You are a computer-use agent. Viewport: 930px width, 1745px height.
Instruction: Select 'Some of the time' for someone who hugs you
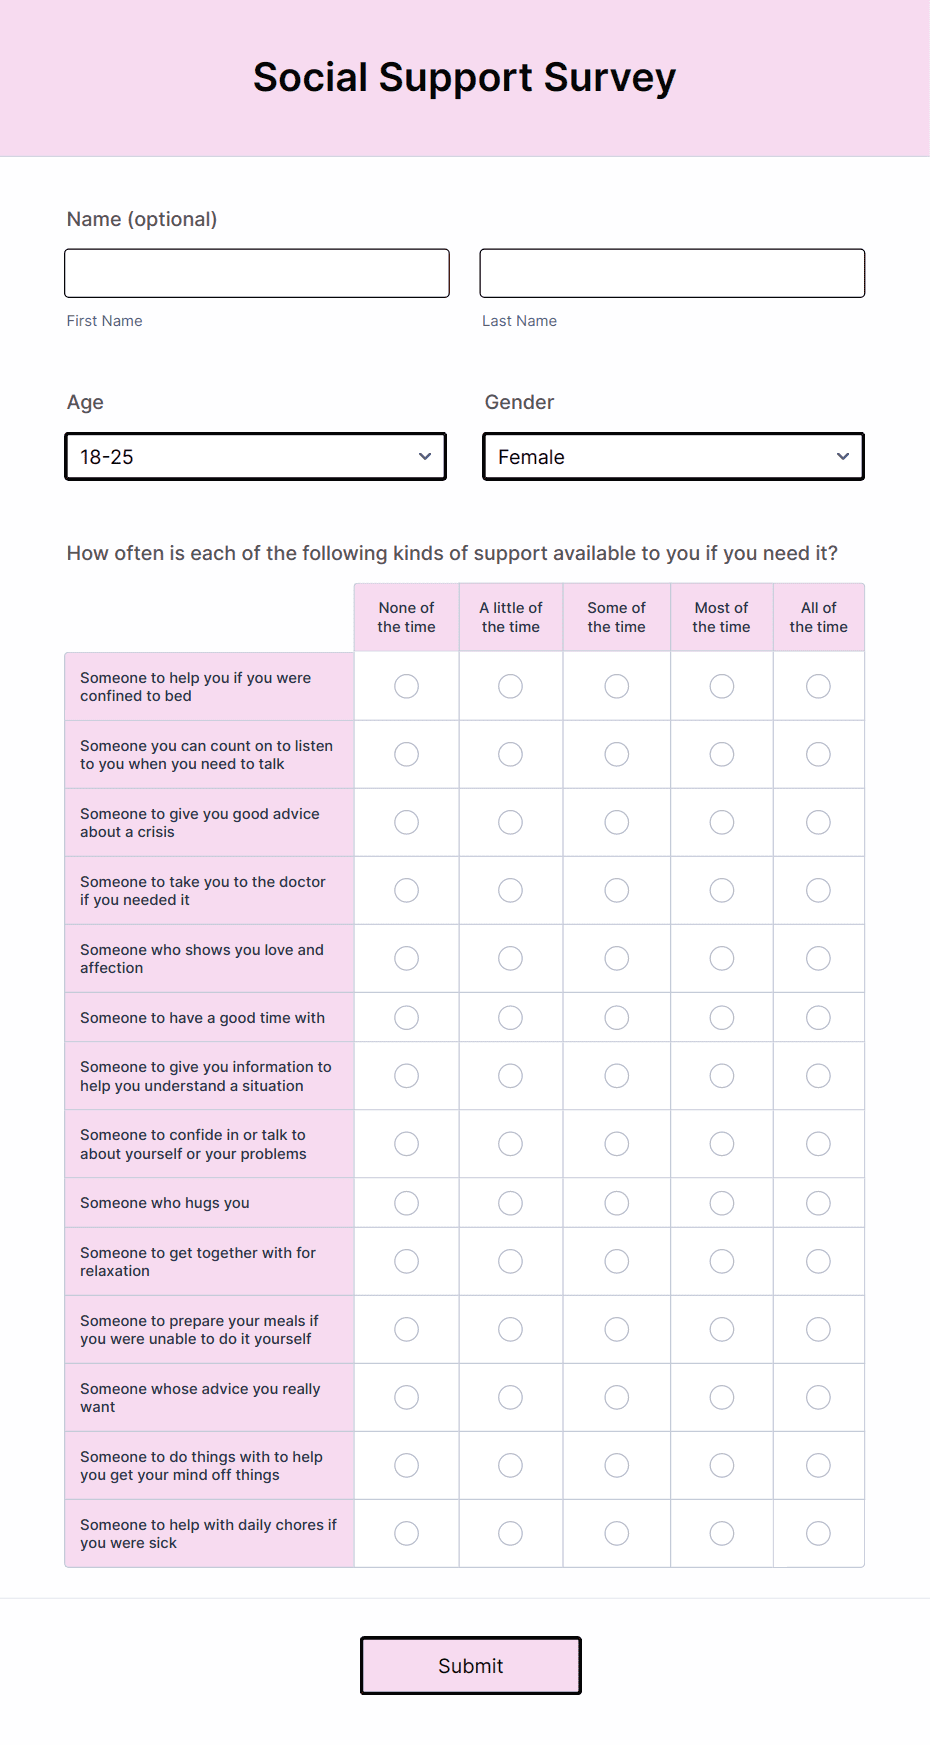pos(616,1202)
